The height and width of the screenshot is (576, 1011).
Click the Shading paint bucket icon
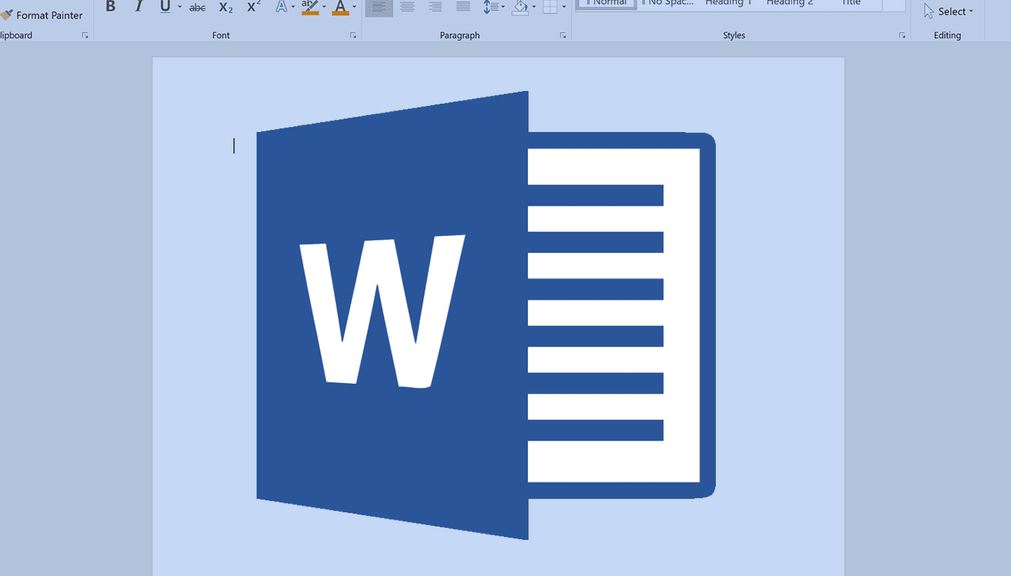coord(520,7)
